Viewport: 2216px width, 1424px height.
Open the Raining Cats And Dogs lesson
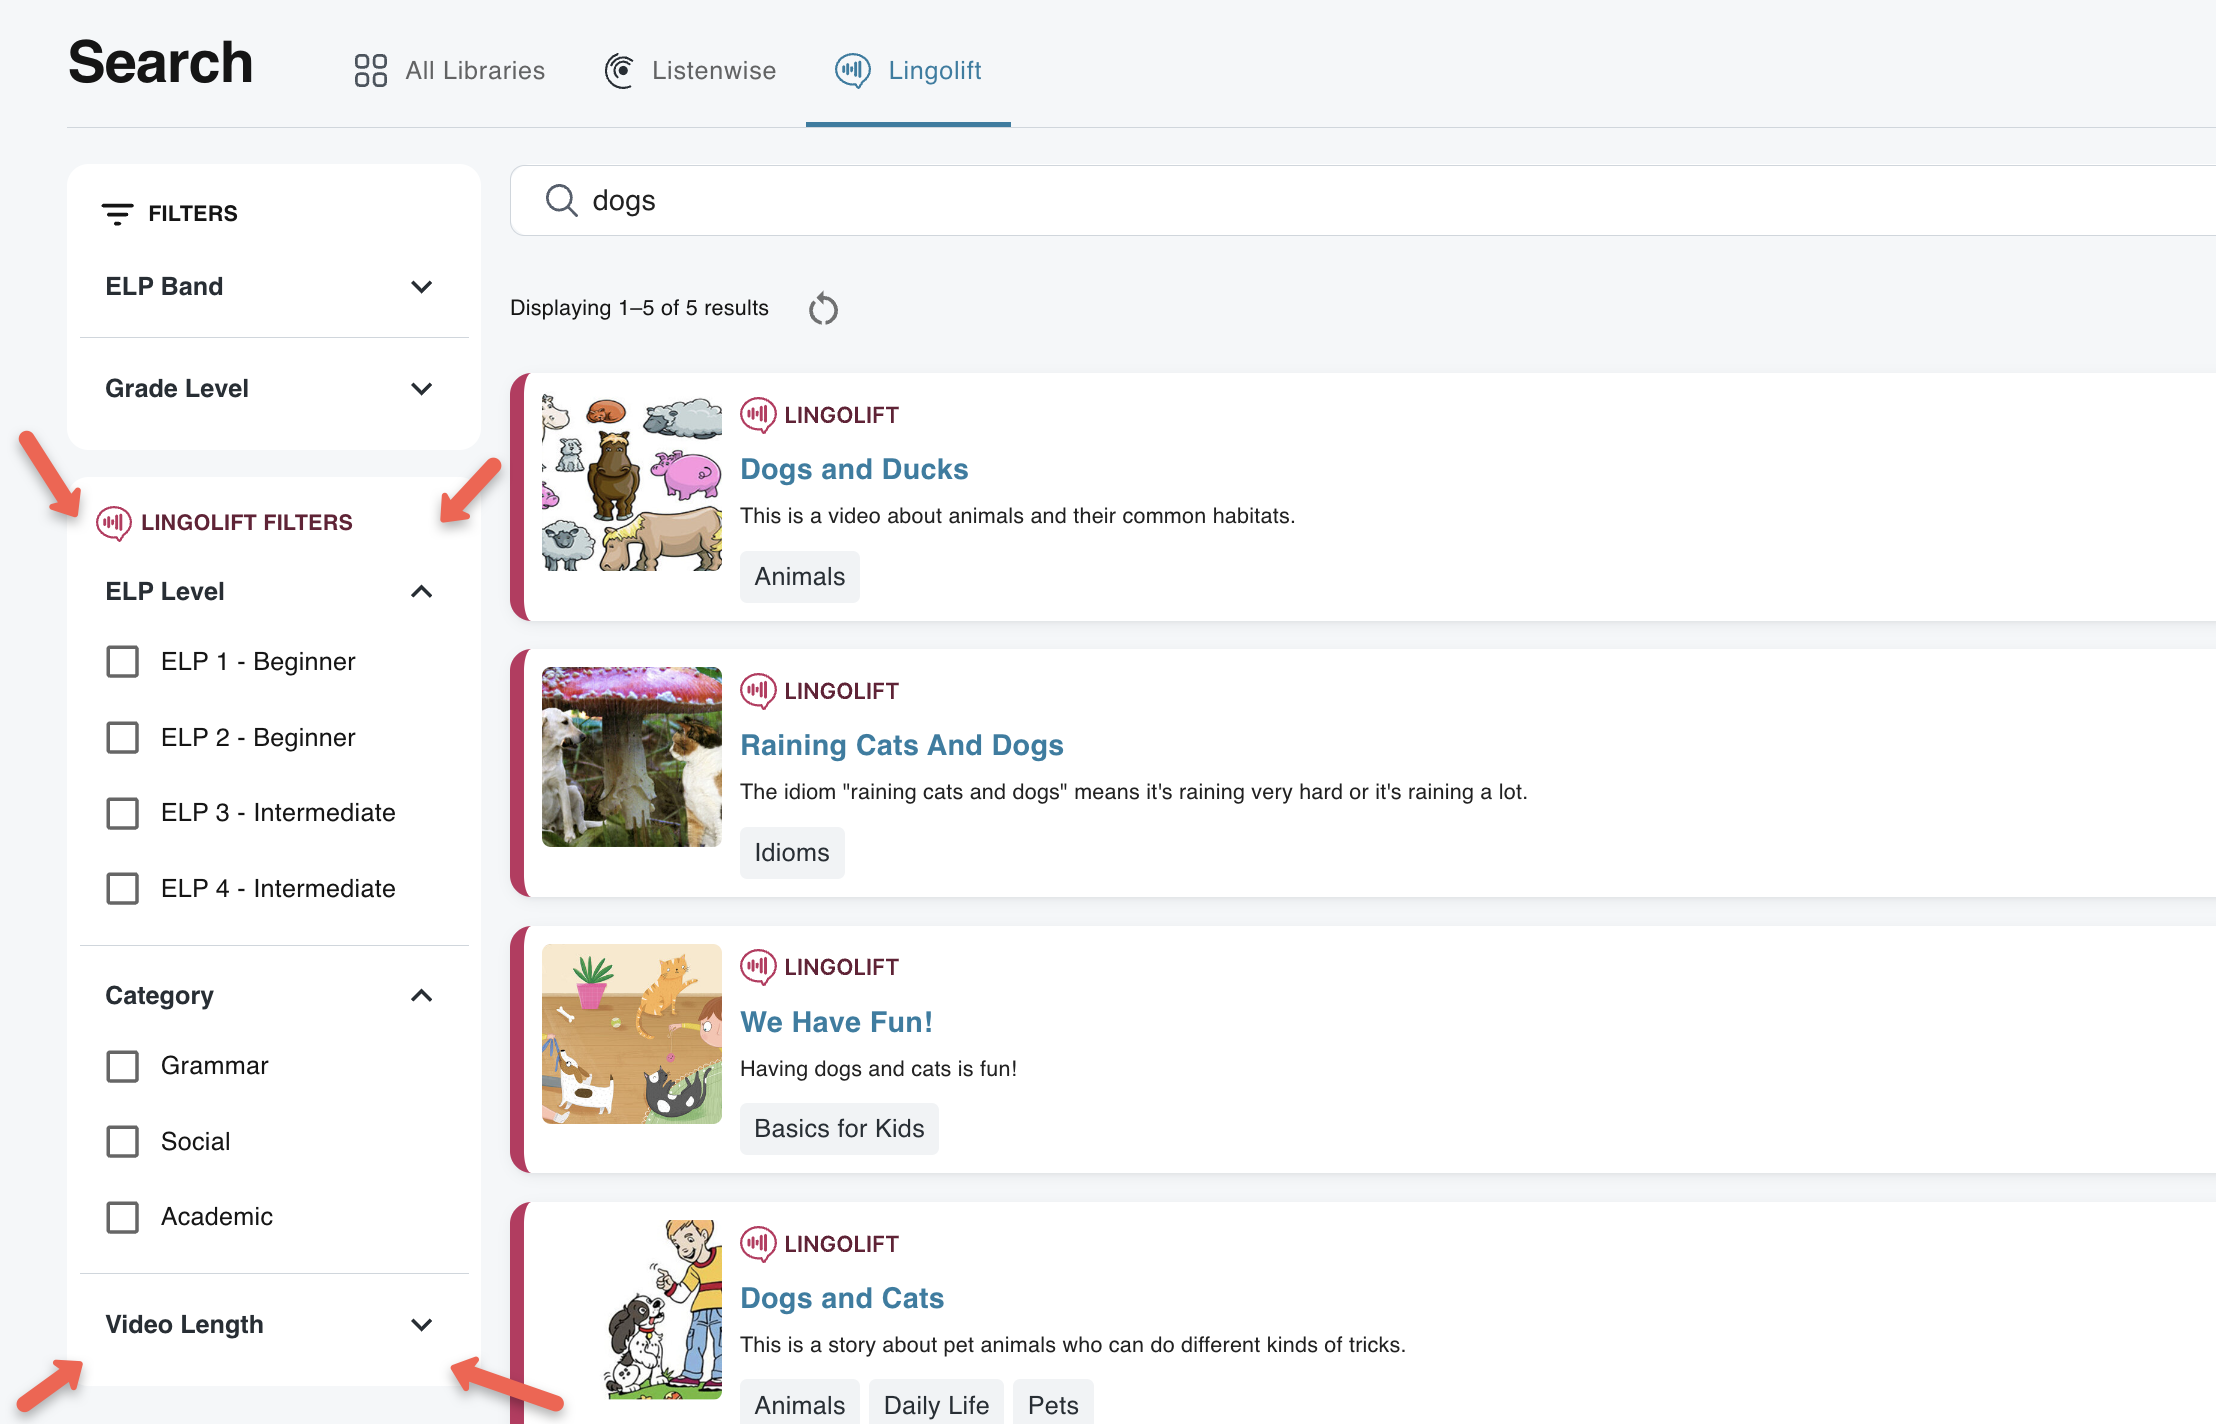[x=901, y=746]
